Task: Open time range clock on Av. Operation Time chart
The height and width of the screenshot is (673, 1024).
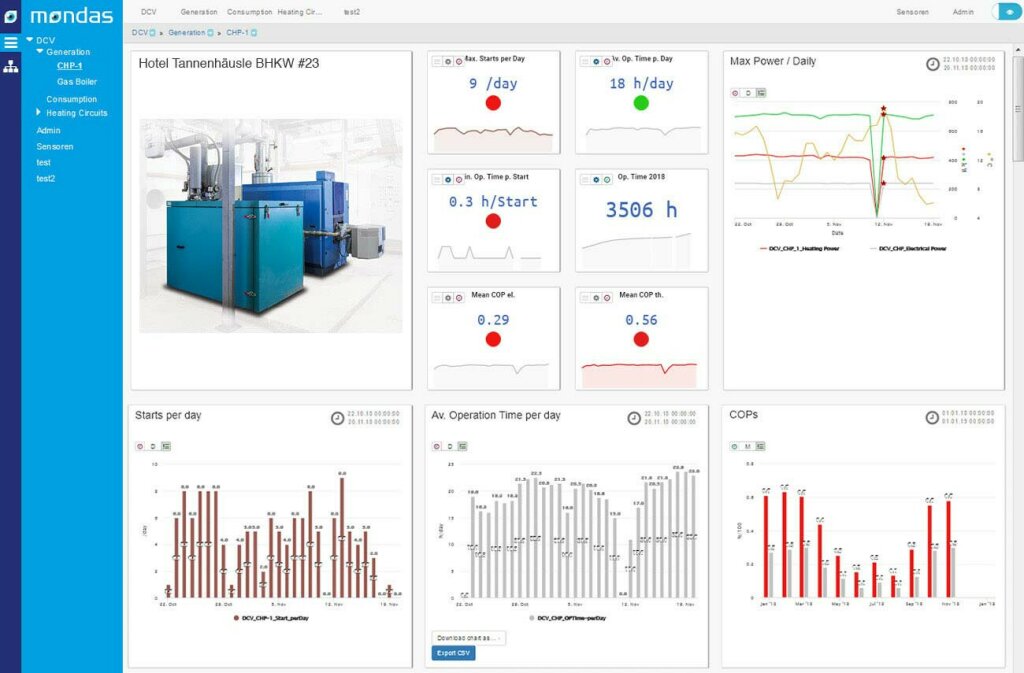Action: point(633,418)
